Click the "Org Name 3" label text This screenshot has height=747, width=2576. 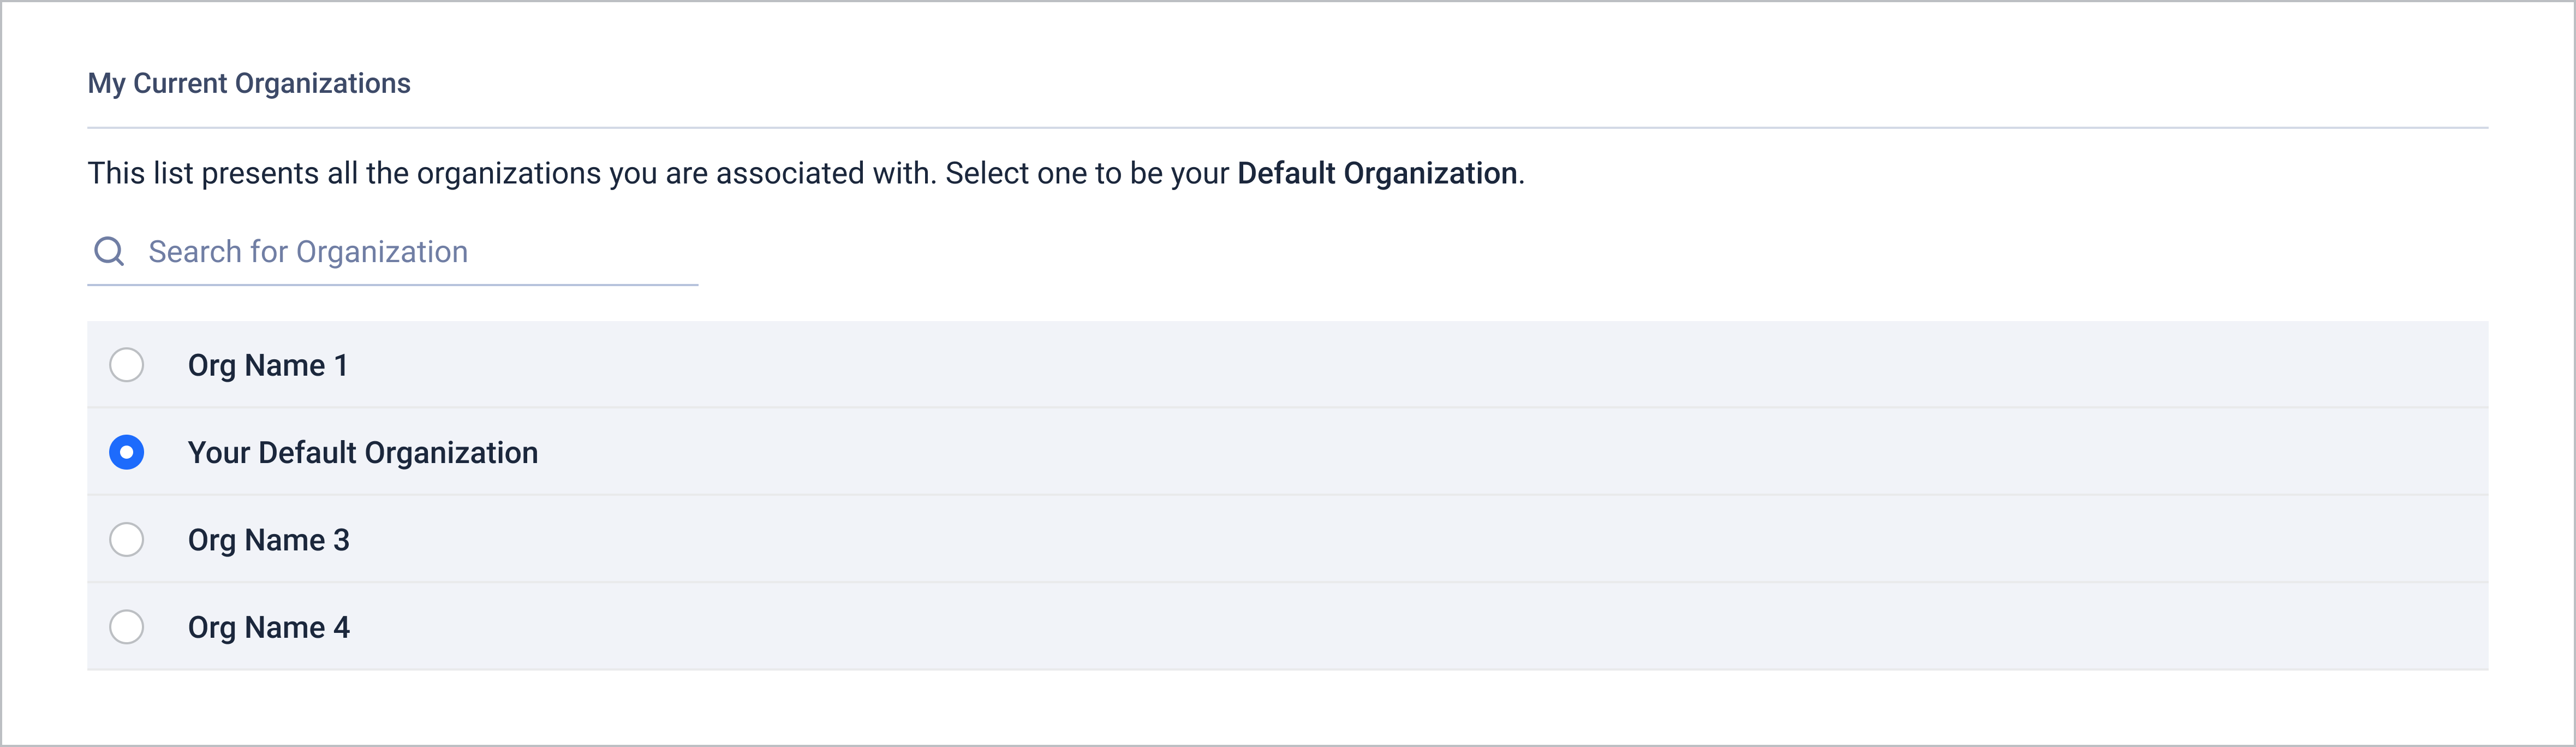pos(269,540)
